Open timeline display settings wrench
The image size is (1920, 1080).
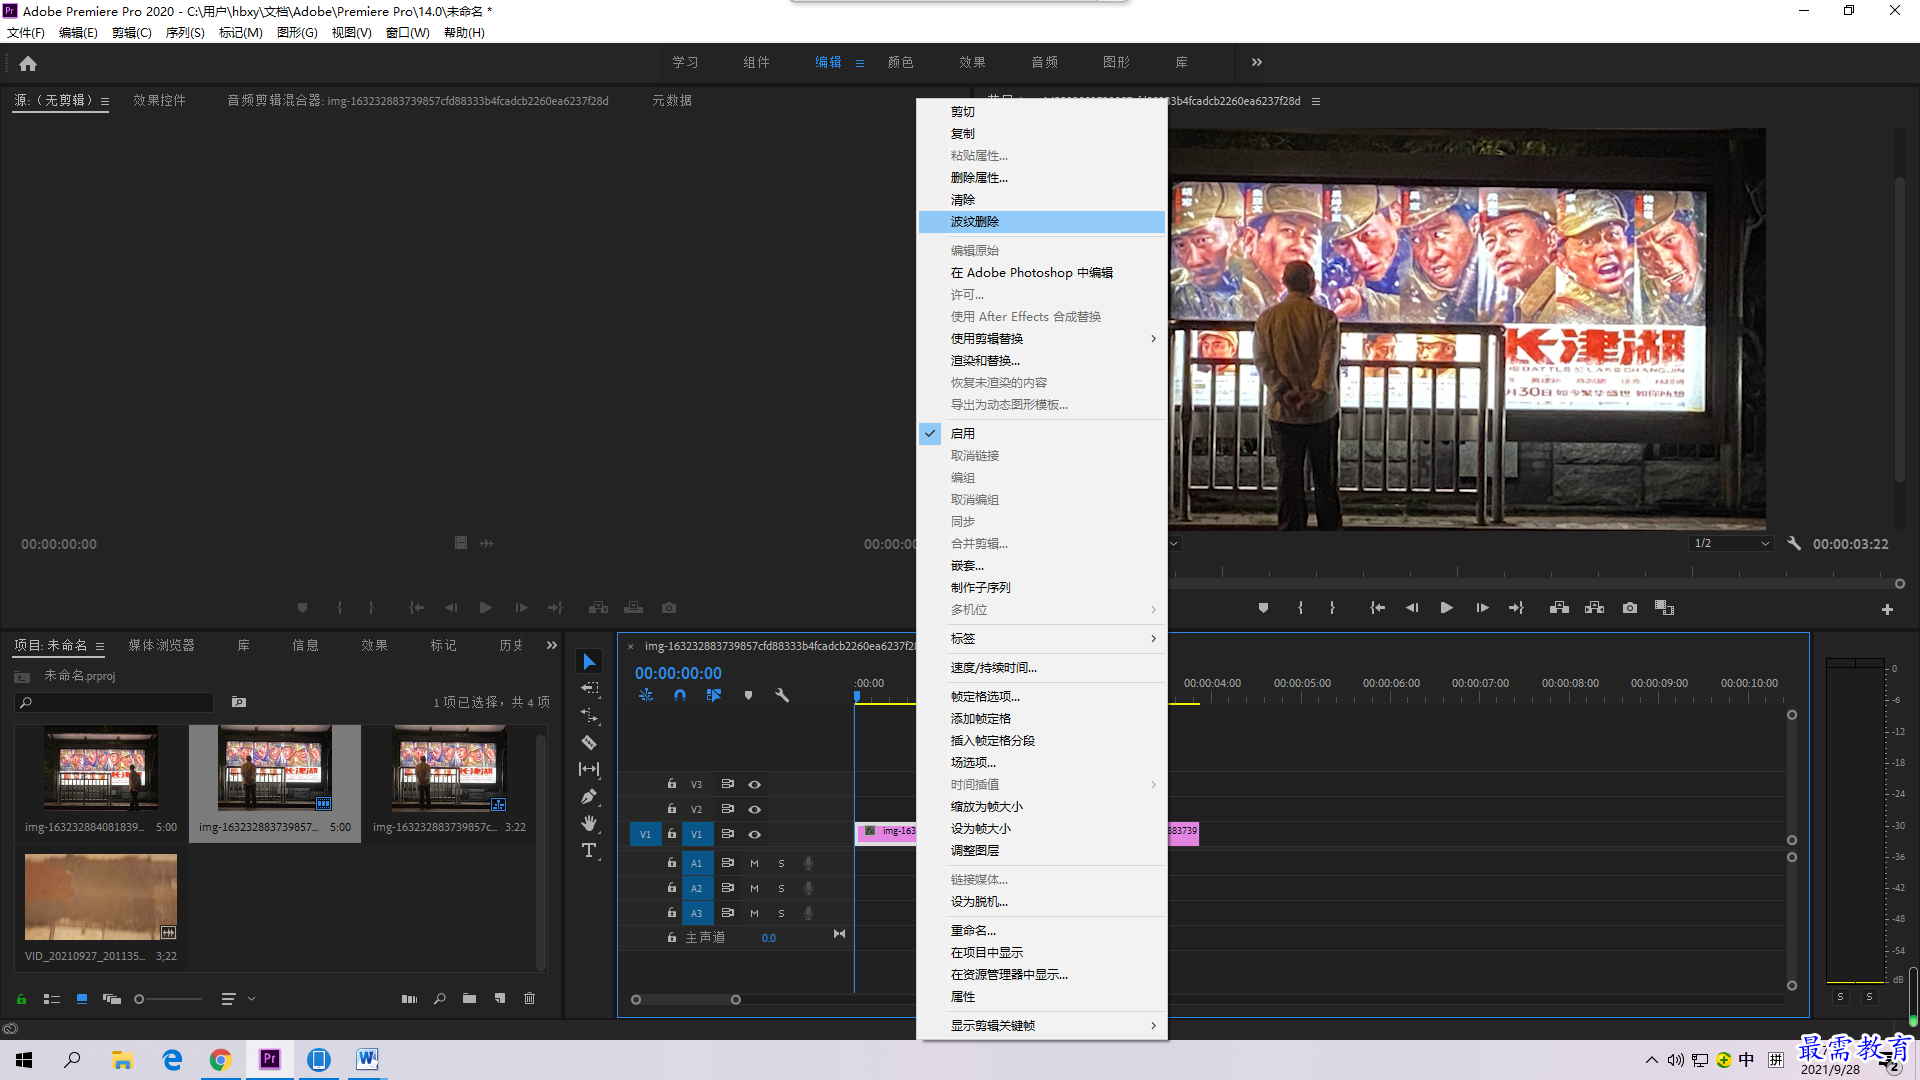[782, 695]
